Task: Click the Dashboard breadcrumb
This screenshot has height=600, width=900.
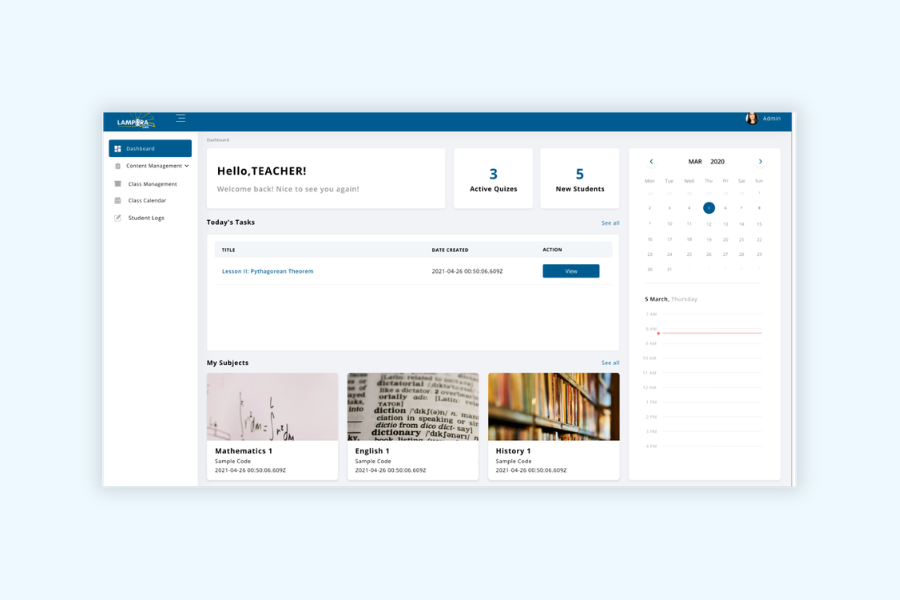Action: 218,140
